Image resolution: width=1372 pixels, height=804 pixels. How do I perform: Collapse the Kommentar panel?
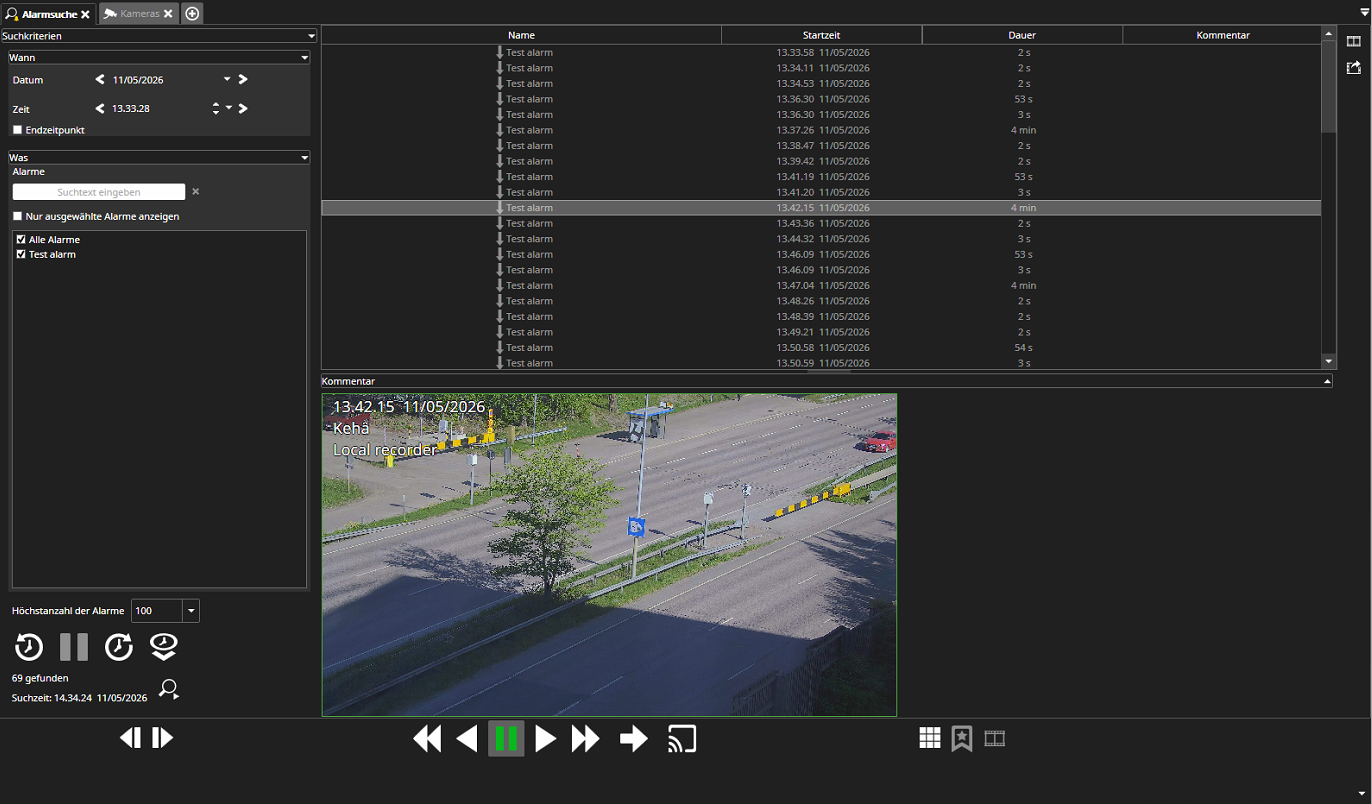1327,381
